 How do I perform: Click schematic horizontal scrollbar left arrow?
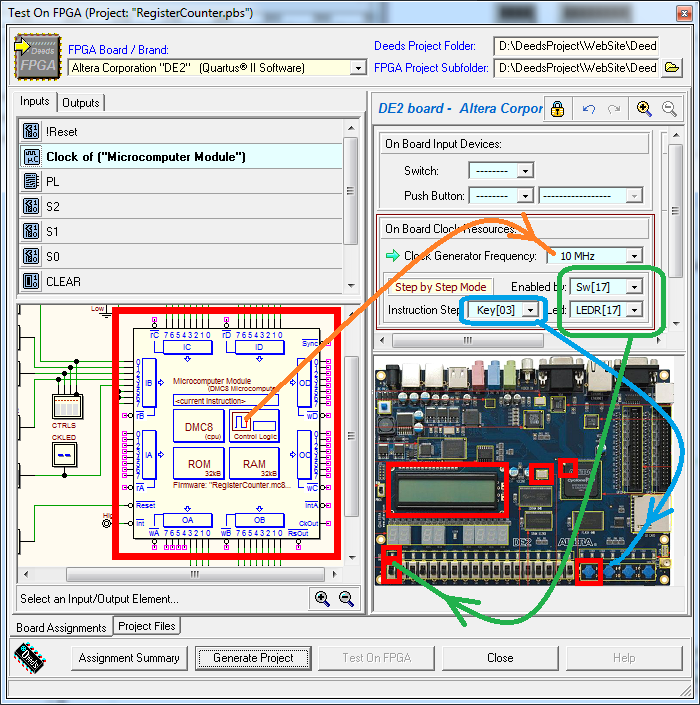pyautogui.click(x=26, y=574)
